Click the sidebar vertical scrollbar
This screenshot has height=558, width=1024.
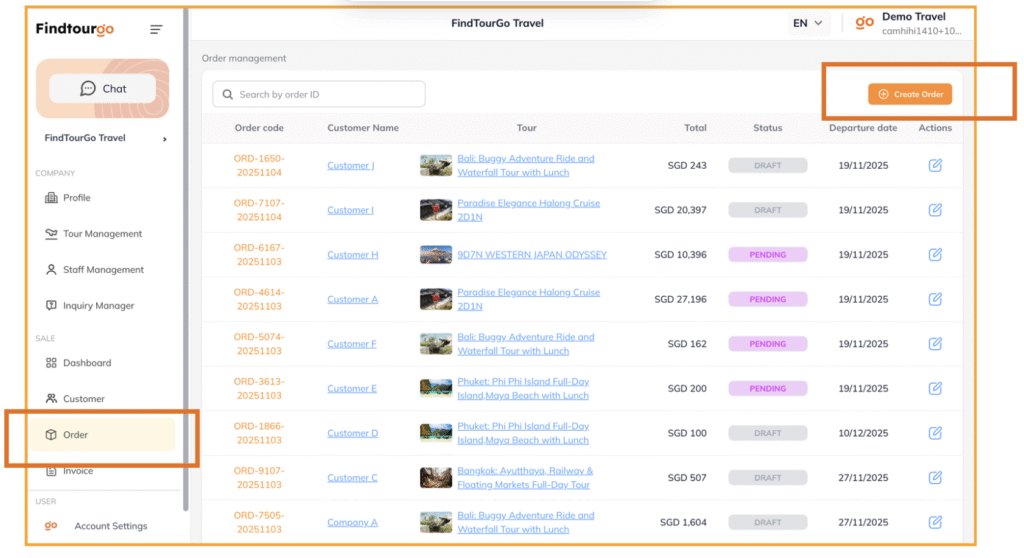[x=185, y=250]
